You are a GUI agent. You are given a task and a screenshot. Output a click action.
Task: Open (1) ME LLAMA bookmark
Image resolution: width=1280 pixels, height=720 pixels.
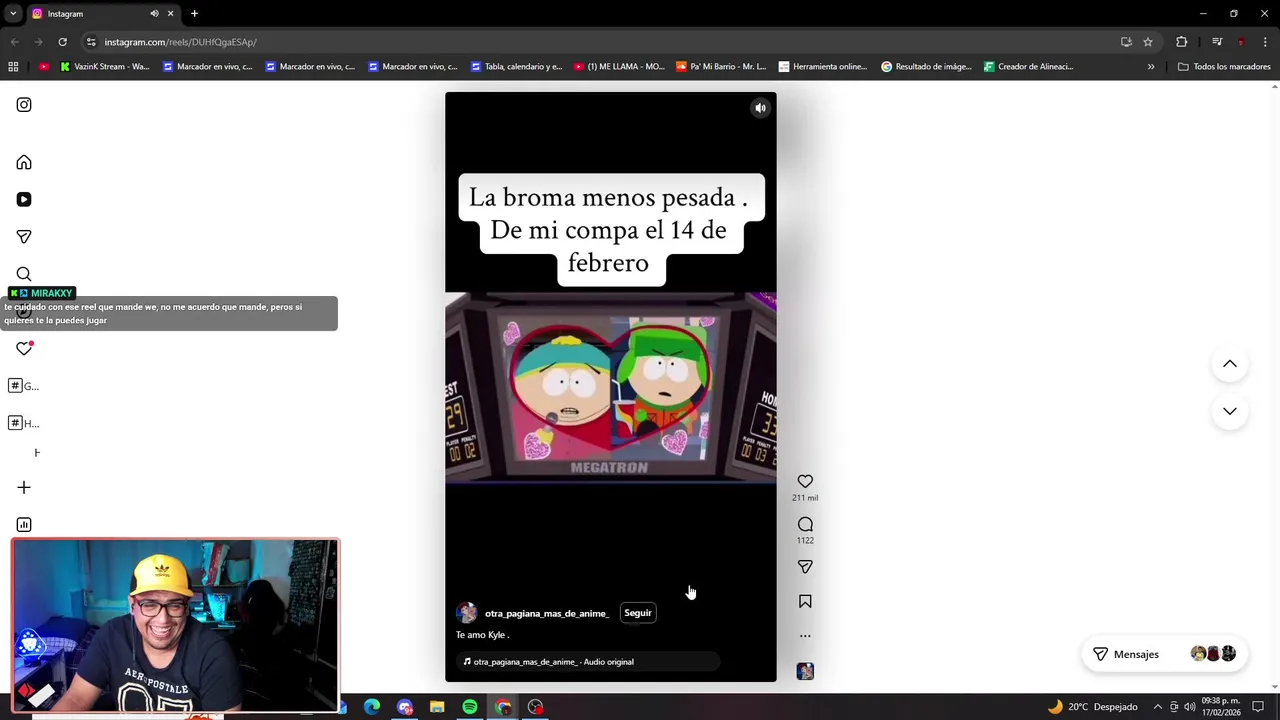(620, 67)
